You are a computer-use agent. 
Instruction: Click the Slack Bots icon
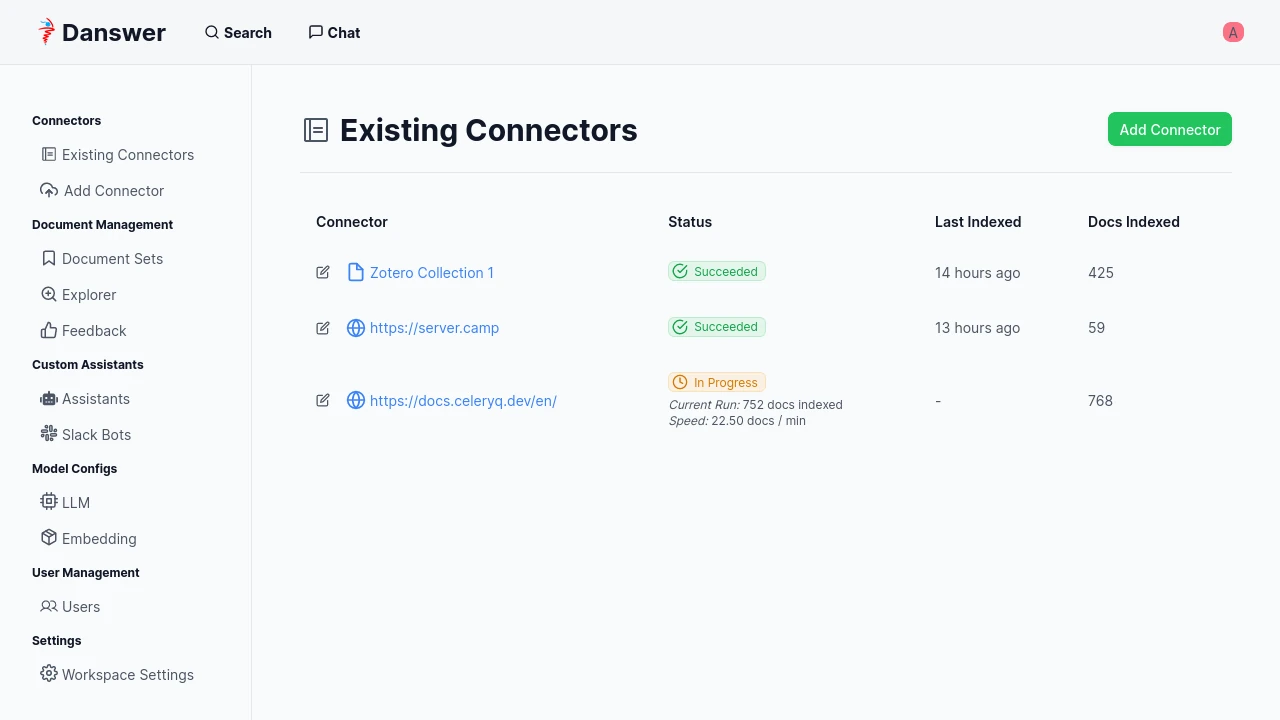tap(49, 434)
